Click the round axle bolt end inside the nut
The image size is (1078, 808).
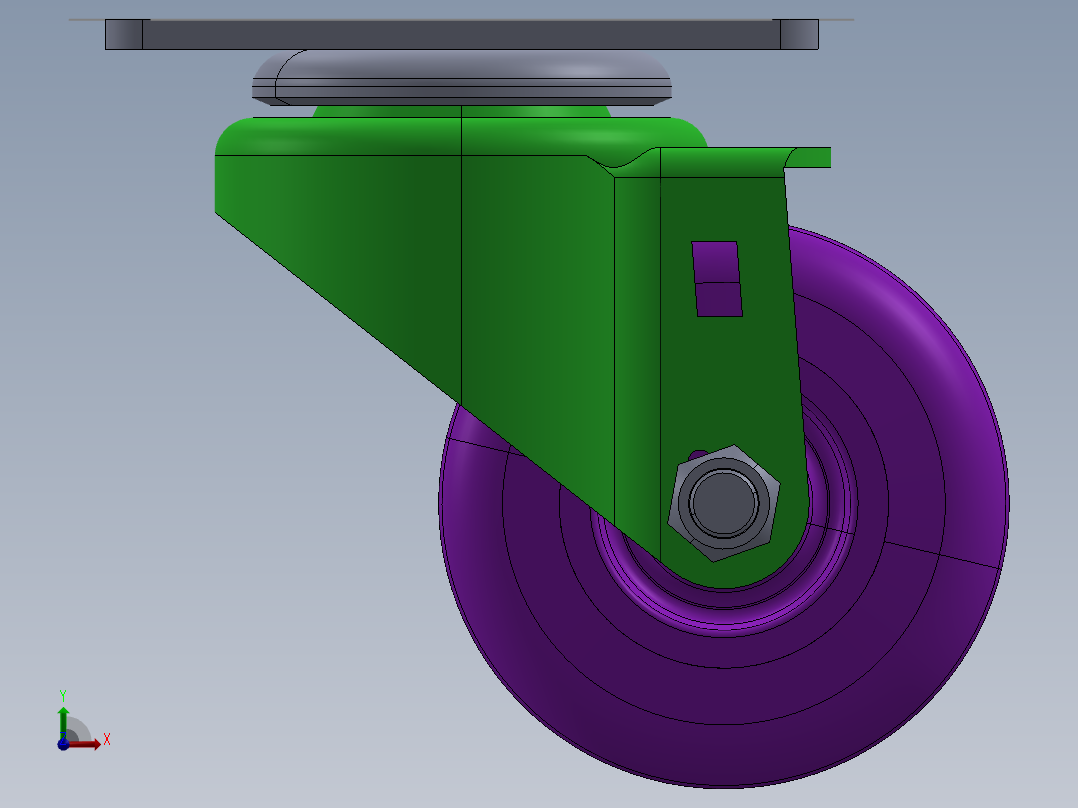(723, 500)
